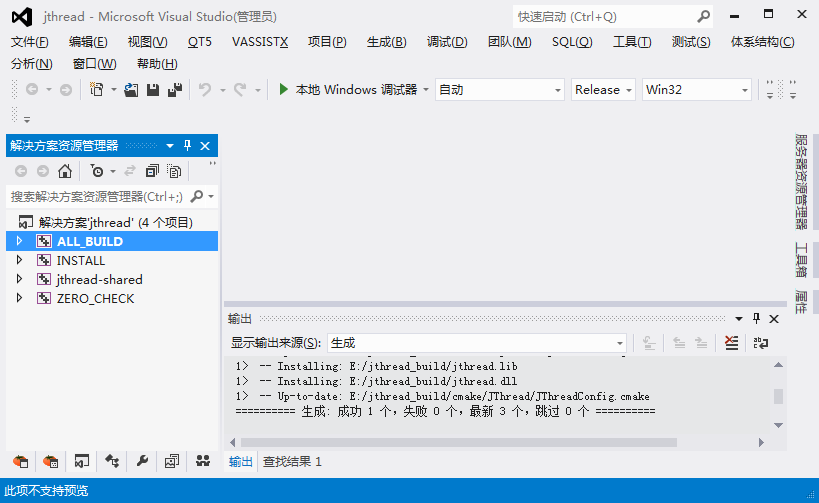Pin the output panel
This screenshot has width=819, height=503.
pyautogui.click(x=756, y=319)
